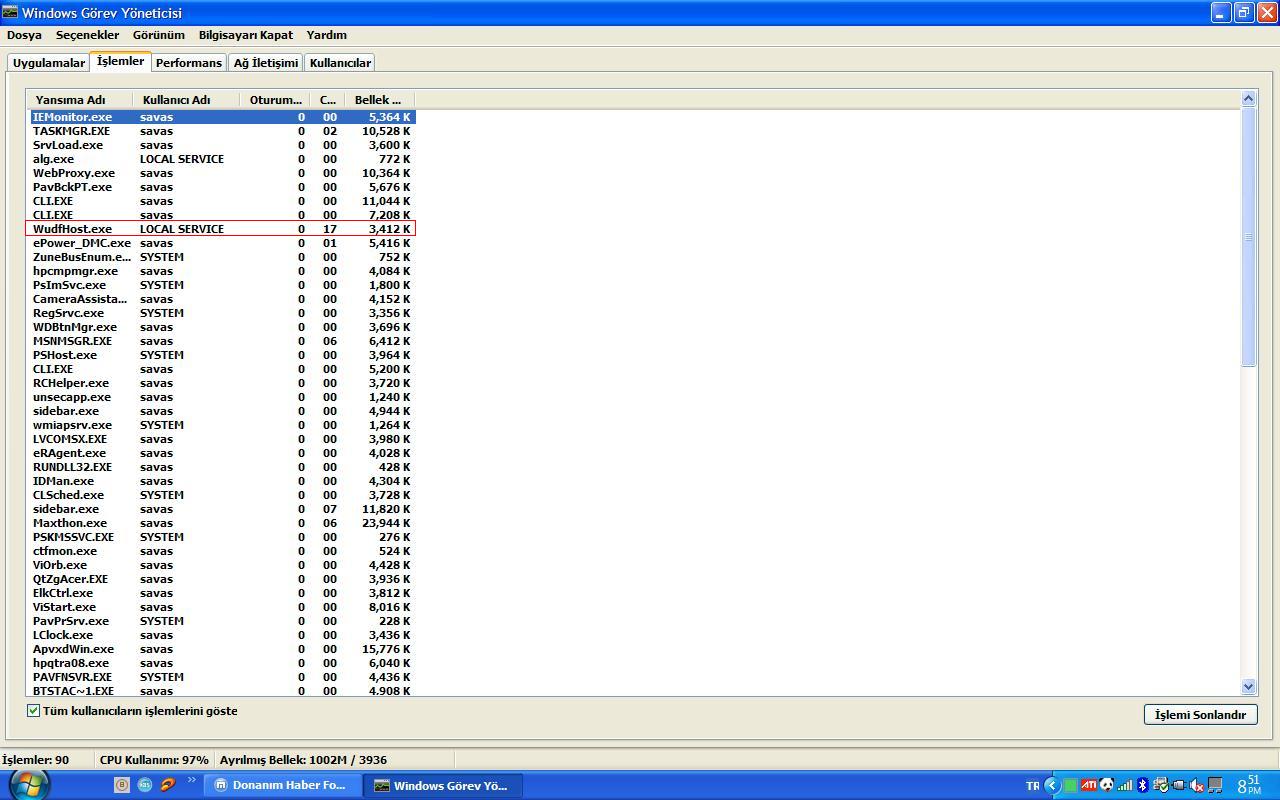Sort by the Oturum... column header
The image size is (1280, 800).
point(275,100)
